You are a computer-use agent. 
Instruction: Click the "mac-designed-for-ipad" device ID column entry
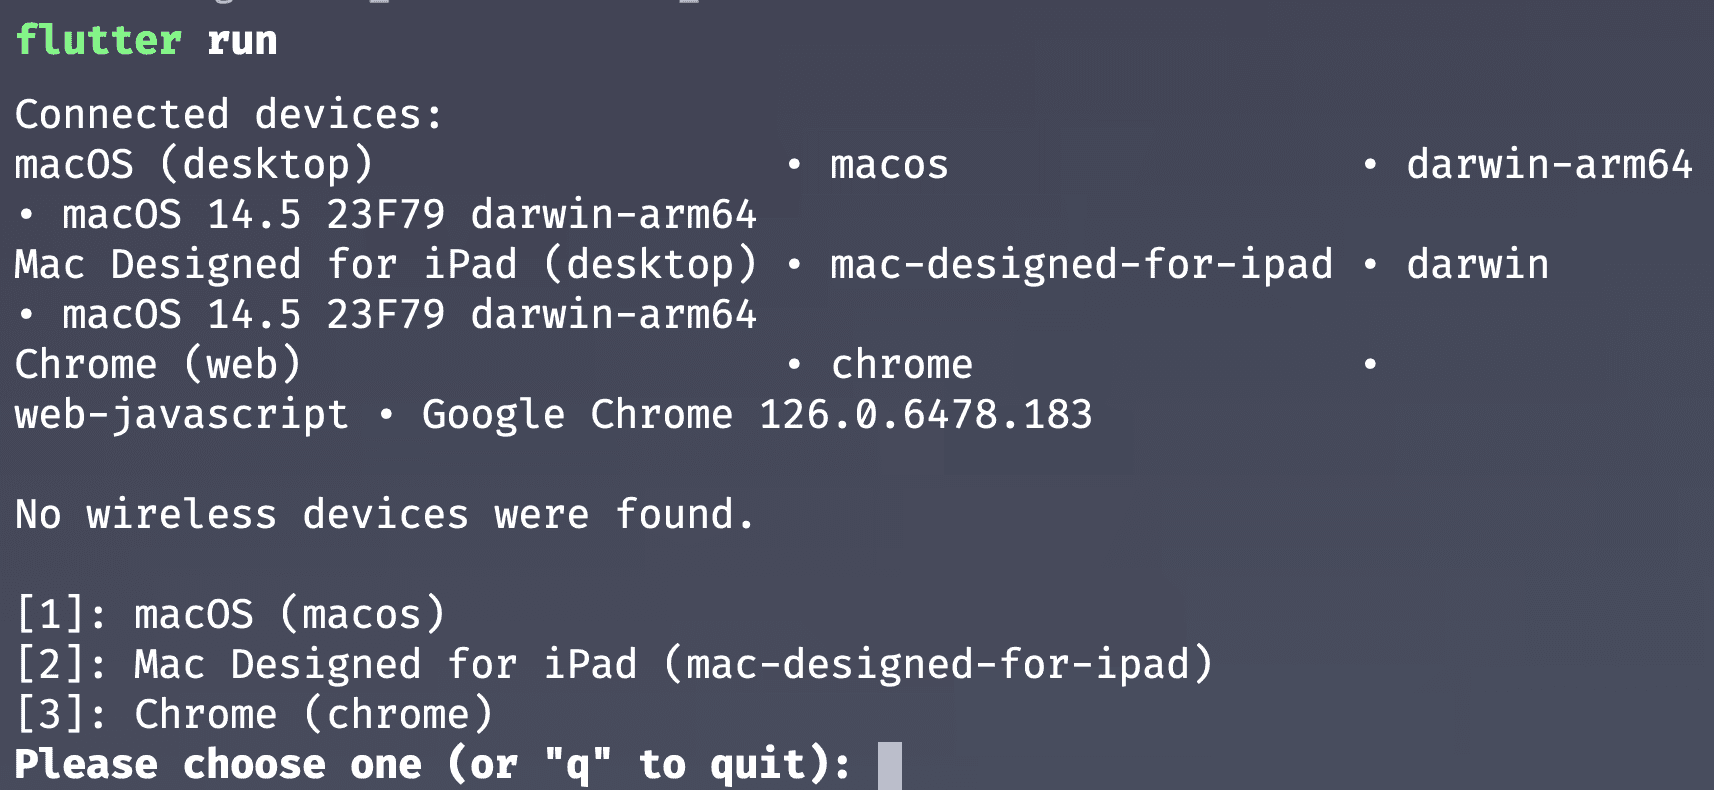pyautogui.click(x=1081, y=265)
